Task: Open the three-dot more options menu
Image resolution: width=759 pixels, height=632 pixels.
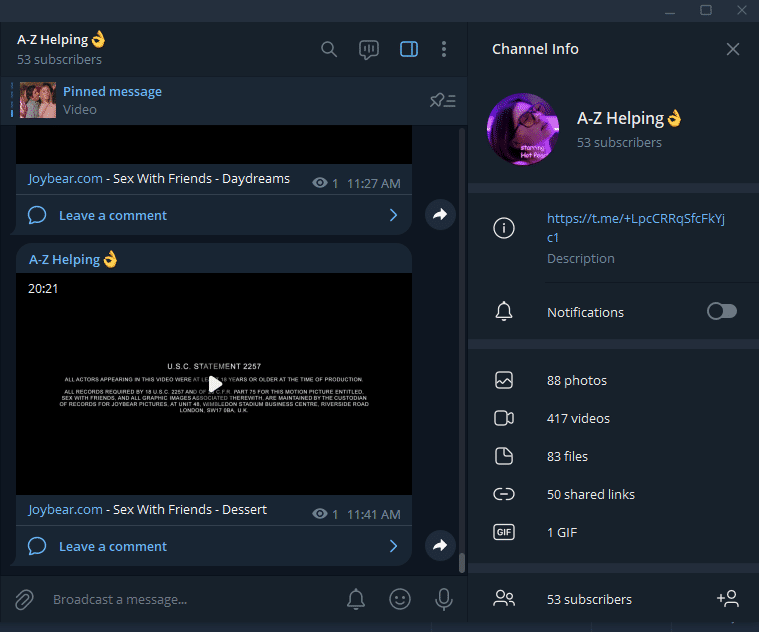Action: 444,49
